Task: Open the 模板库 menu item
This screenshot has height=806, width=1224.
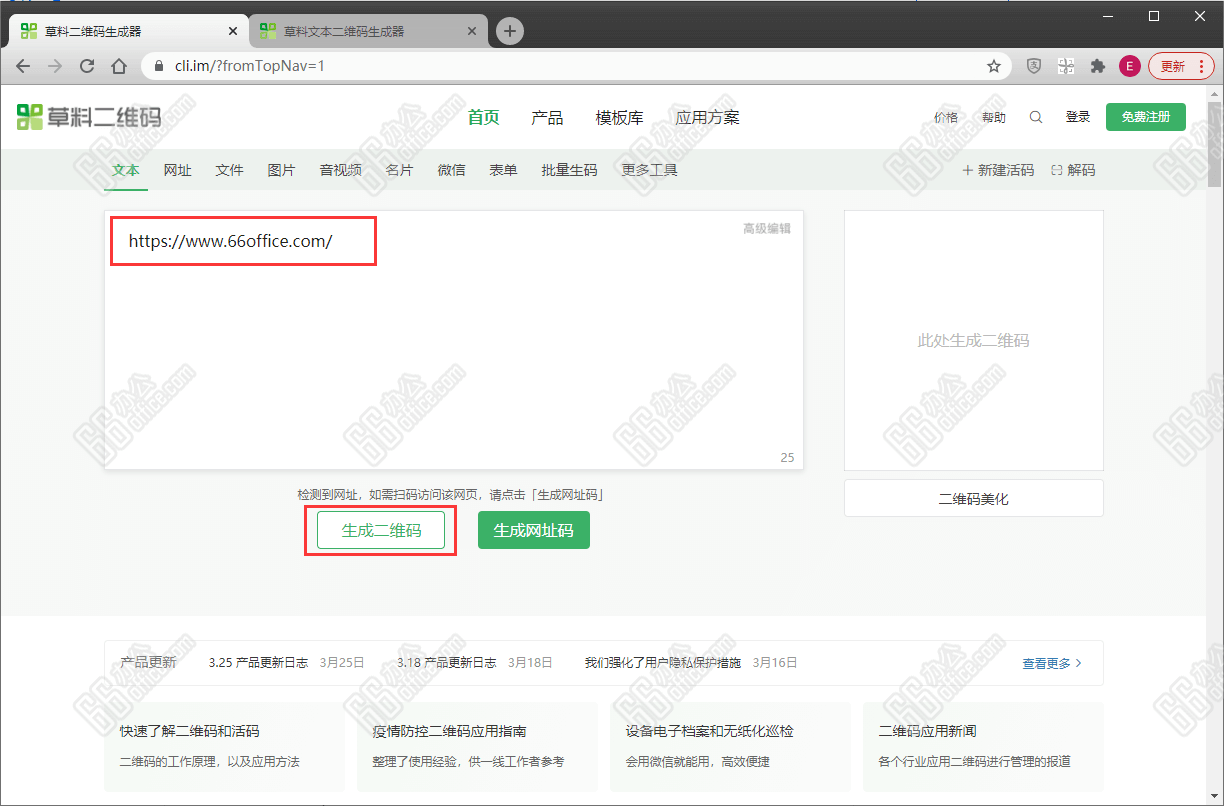Action: [619, 118]
